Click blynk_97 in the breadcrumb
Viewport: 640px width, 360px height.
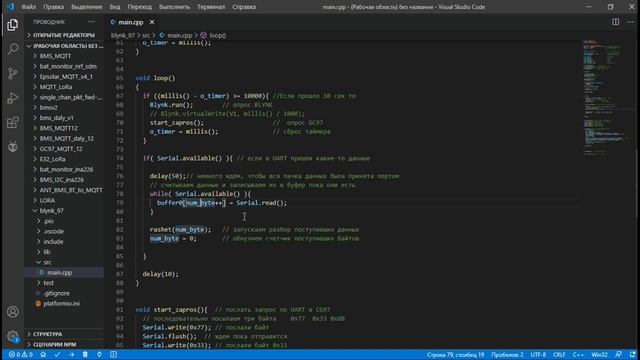click(x=122, y=36)
